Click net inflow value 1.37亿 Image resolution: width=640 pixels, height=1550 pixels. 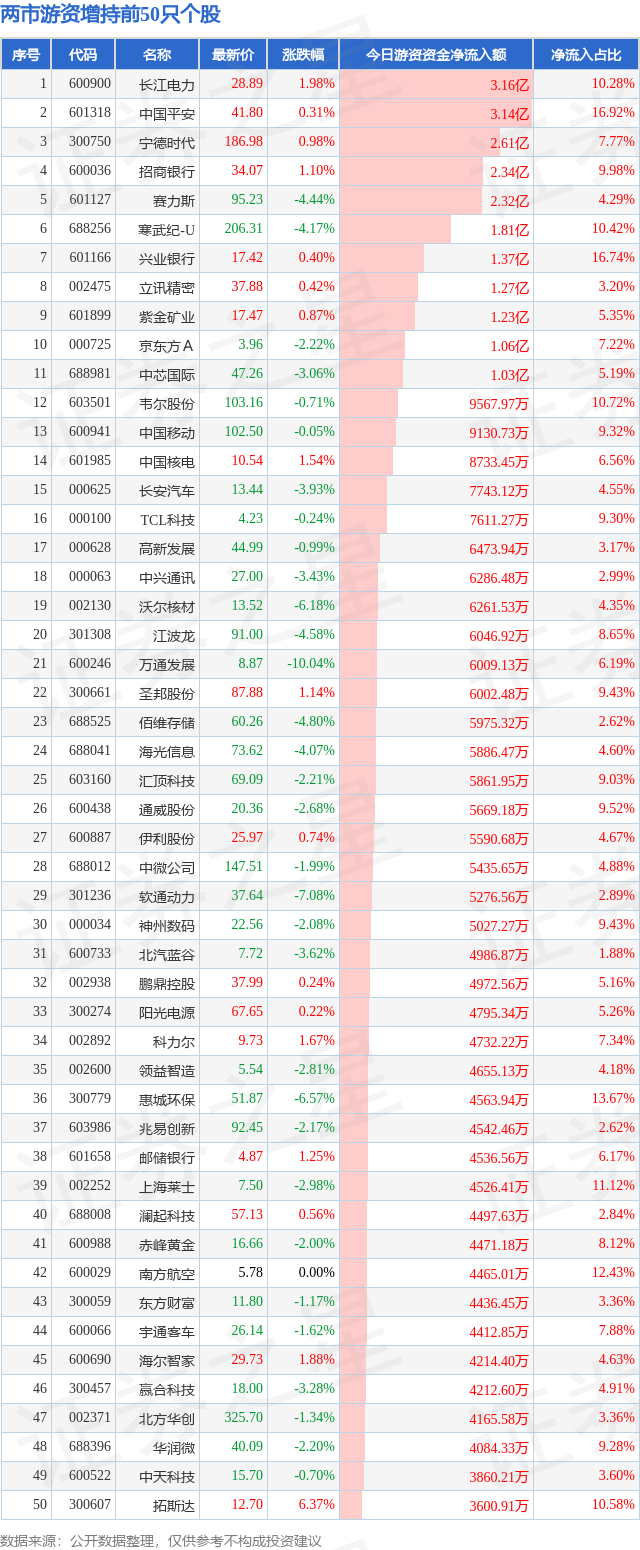510,259
